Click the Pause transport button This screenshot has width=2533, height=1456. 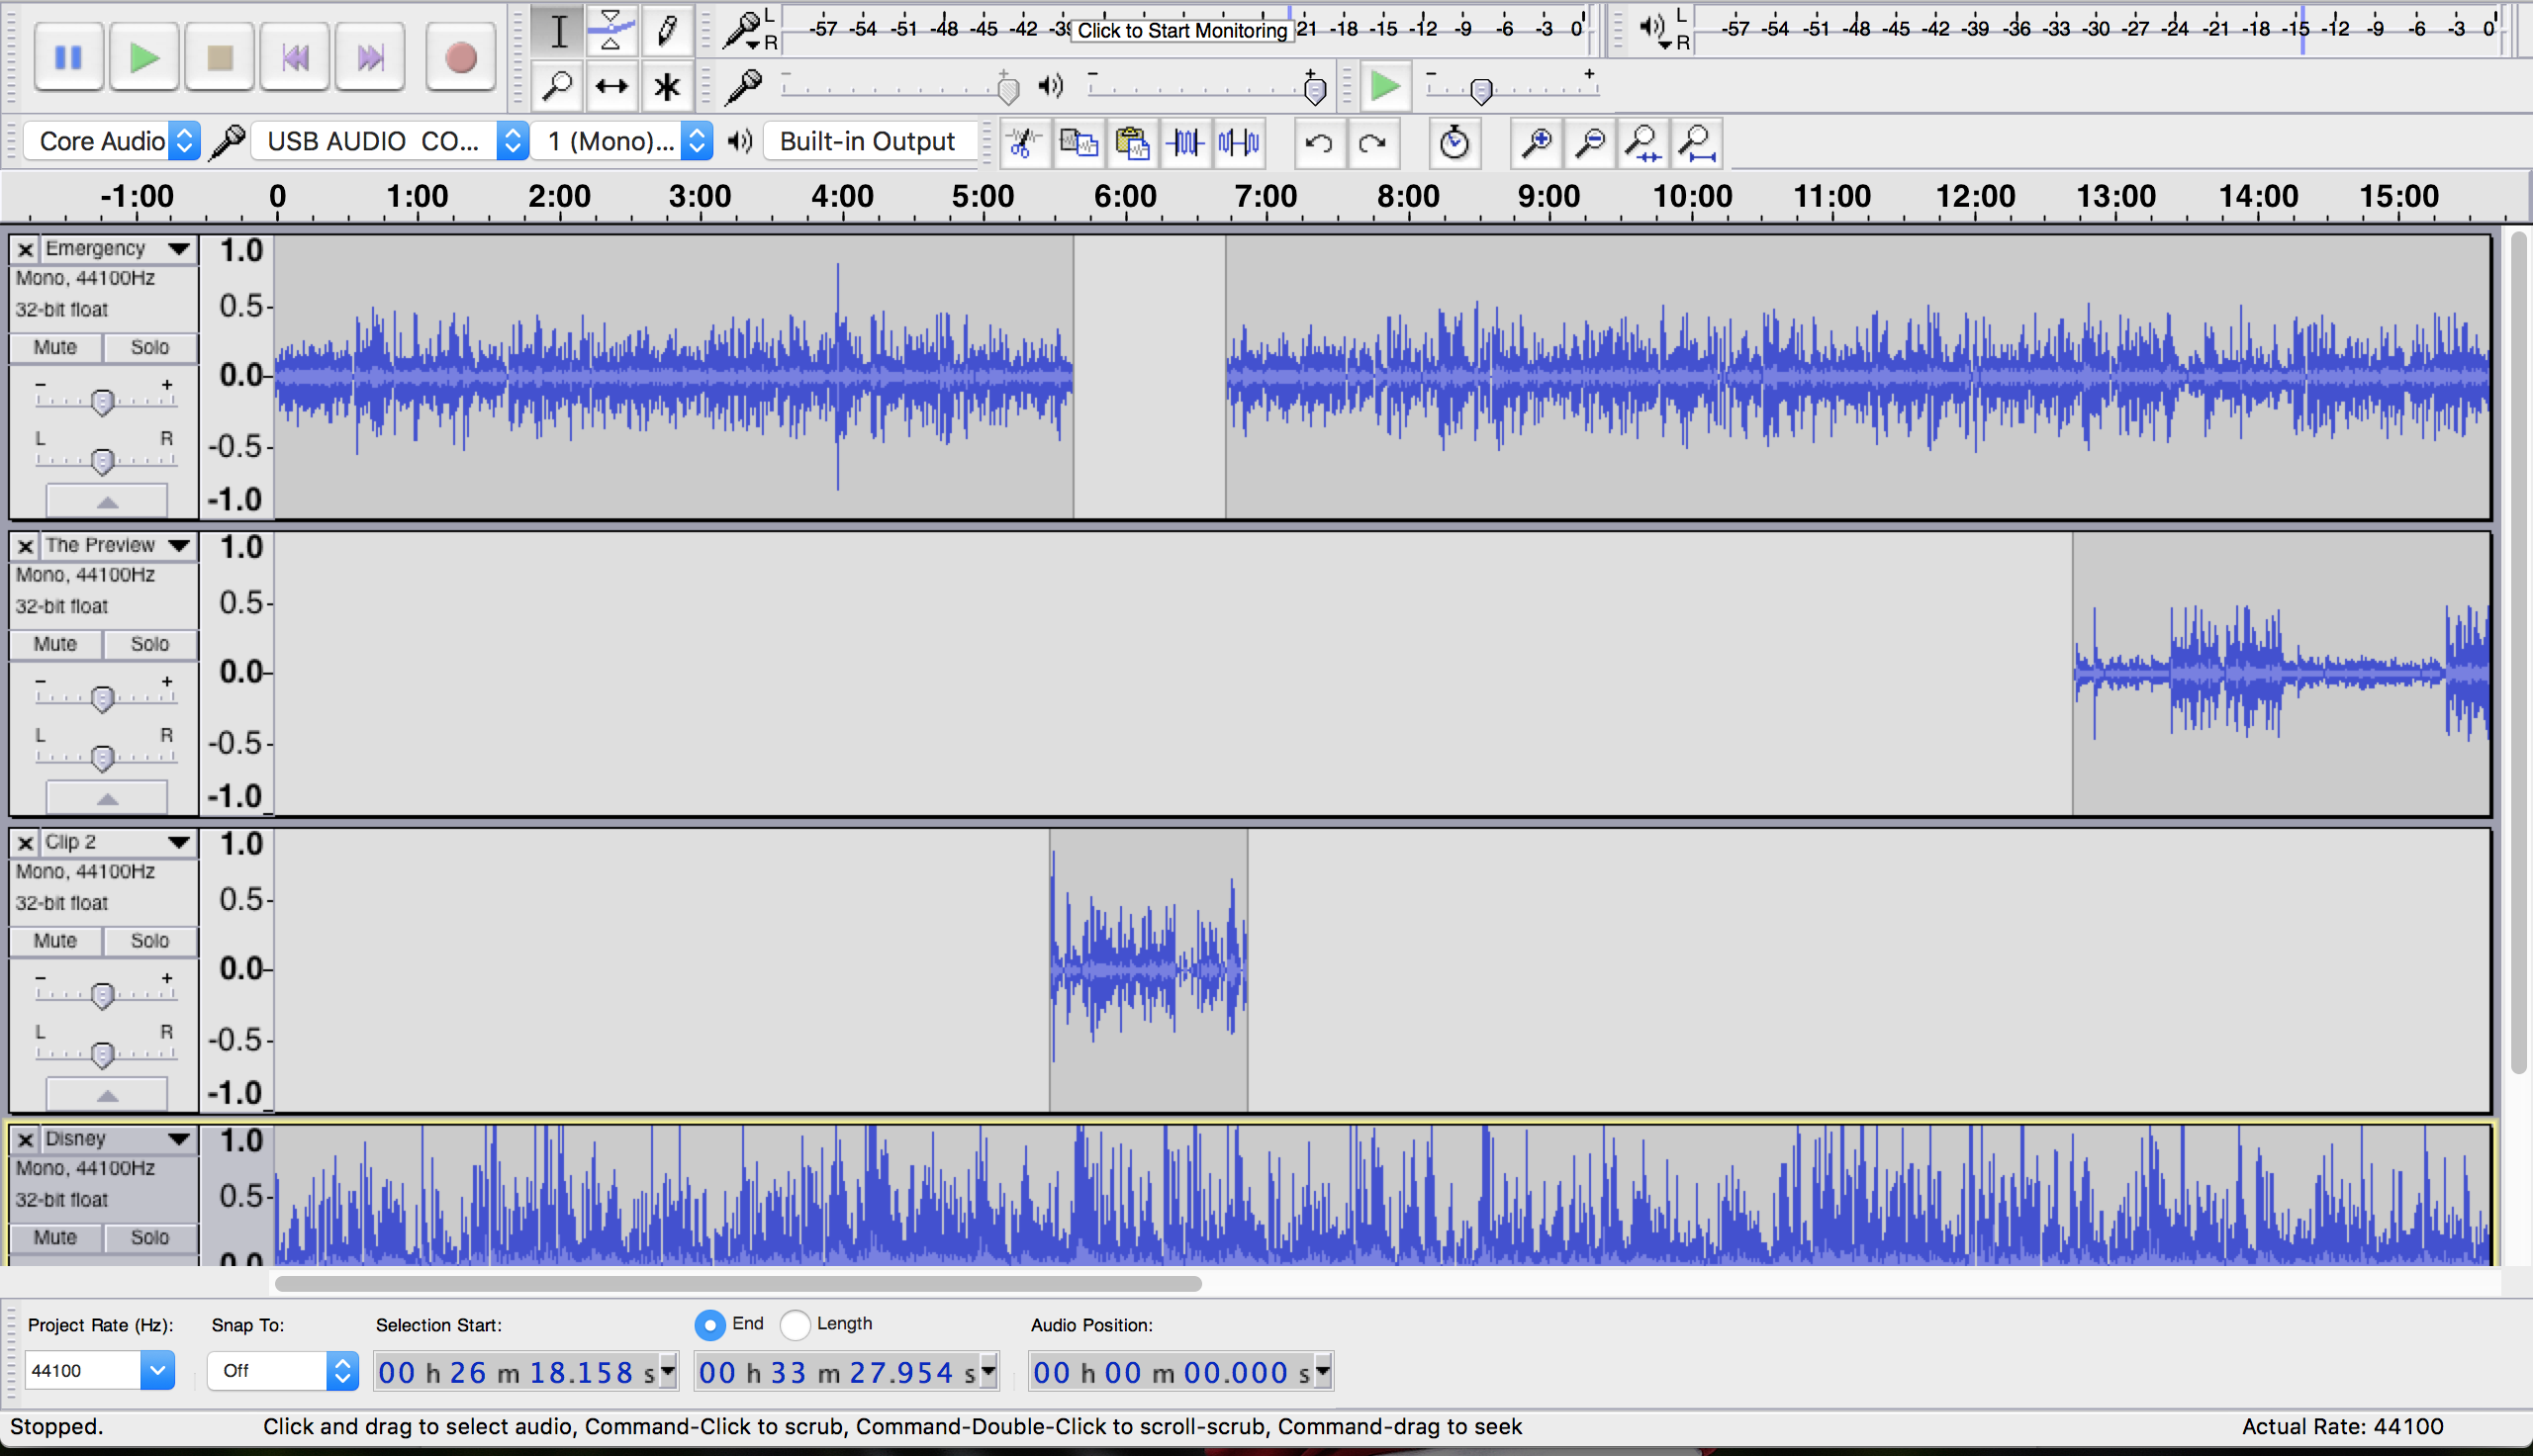tap(68, 58)
